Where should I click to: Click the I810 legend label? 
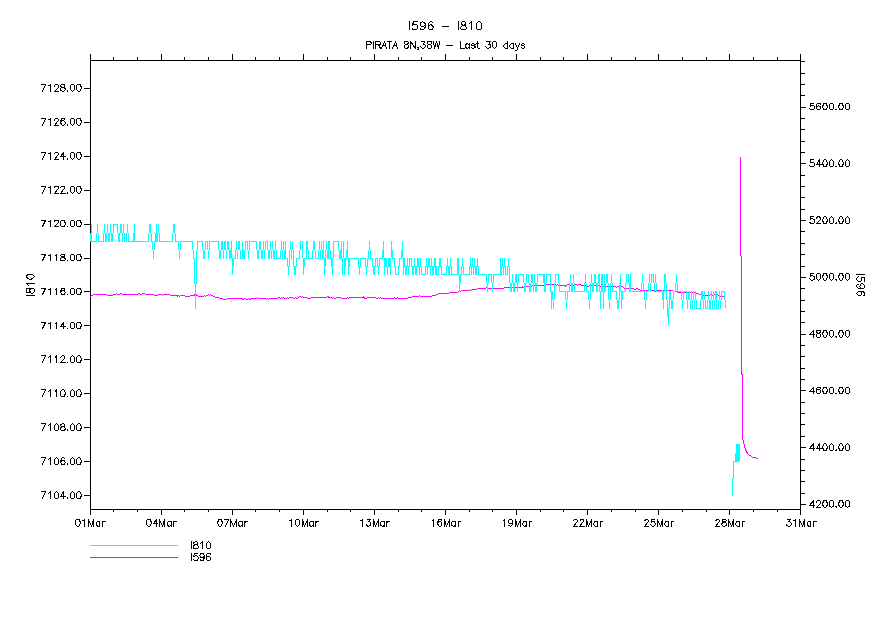tap(201, 546)
